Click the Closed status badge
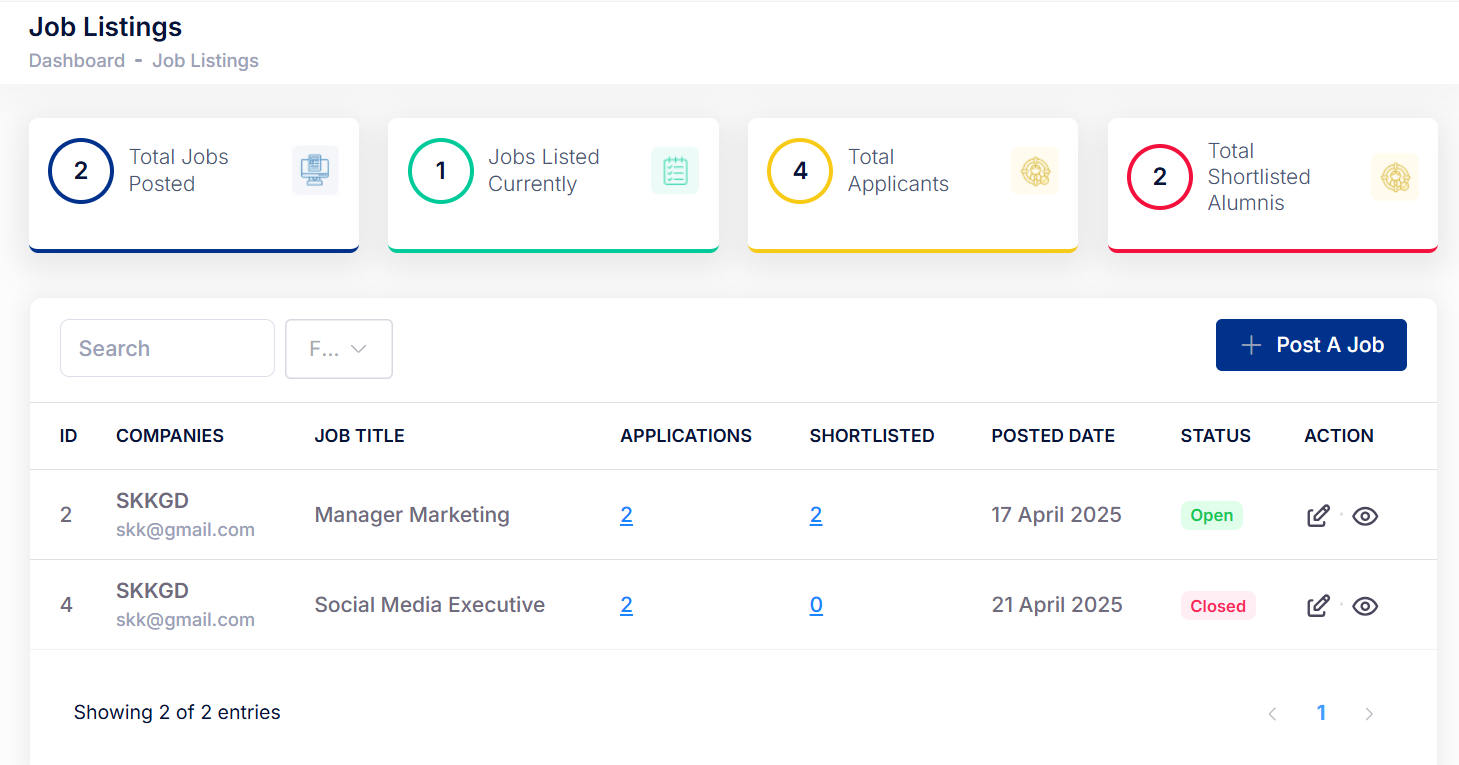The image size is (1459, 765). point(1218,605)
